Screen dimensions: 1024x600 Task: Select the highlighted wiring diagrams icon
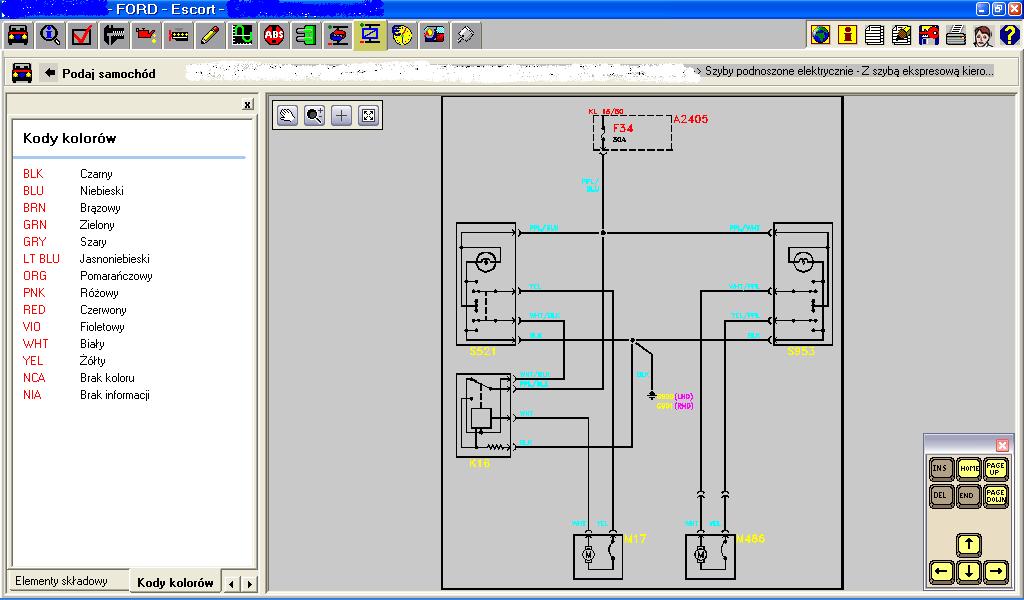370,35
